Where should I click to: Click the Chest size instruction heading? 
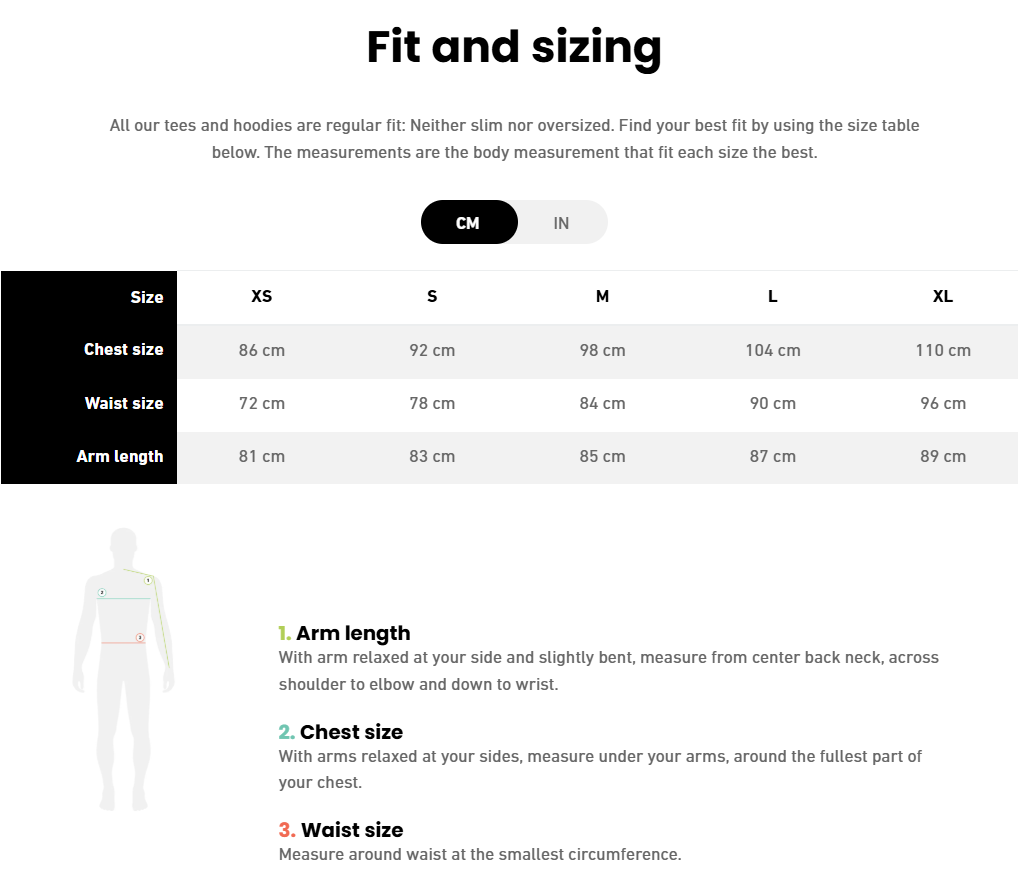[341, 732]
